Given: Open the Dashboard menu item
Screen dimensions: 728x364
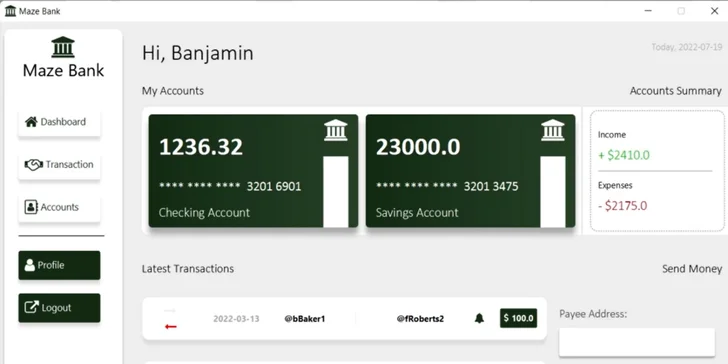Looking at the screenshot, I should (x=59, y=122).
